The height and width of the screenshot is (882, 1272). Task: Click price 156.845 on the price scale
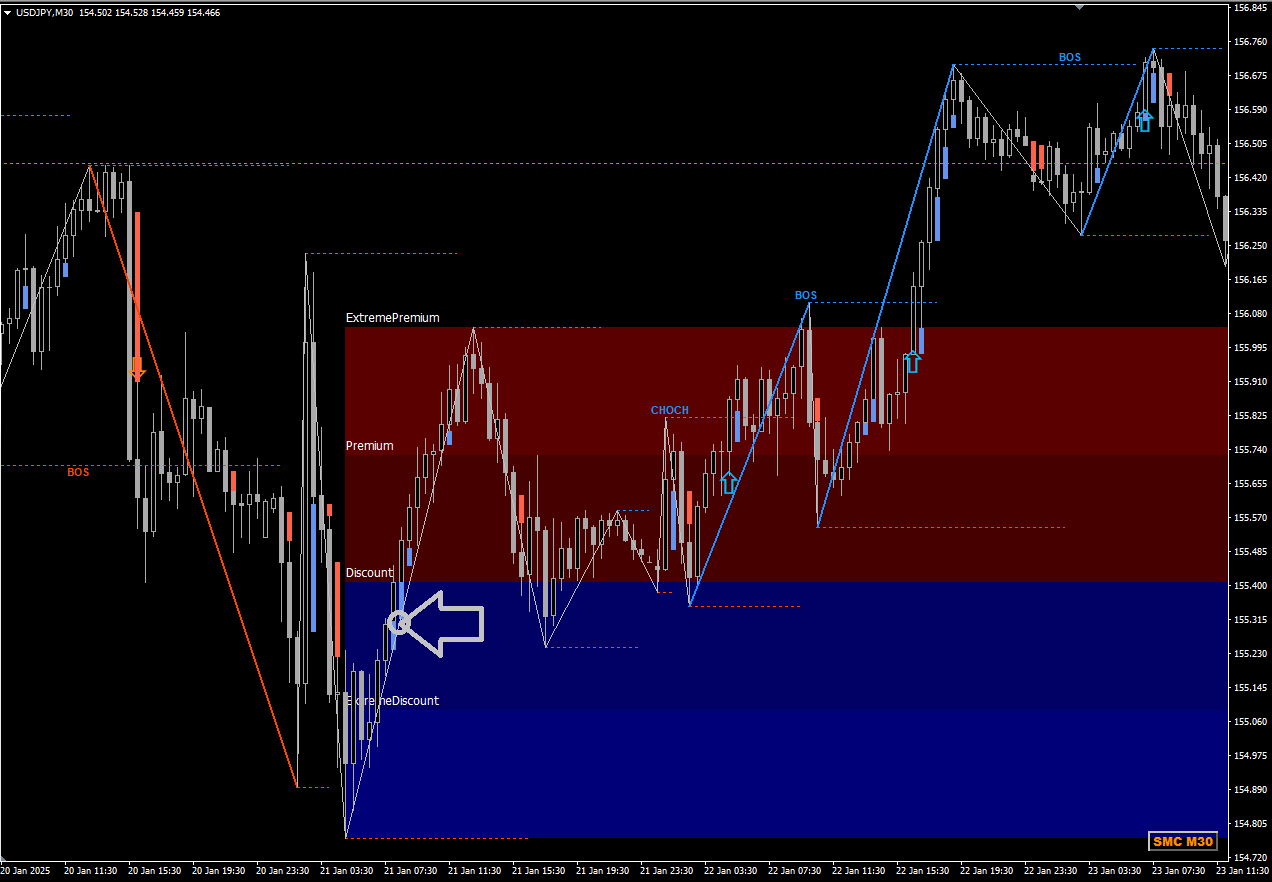pyautogui.click(x=1250, y=7)
